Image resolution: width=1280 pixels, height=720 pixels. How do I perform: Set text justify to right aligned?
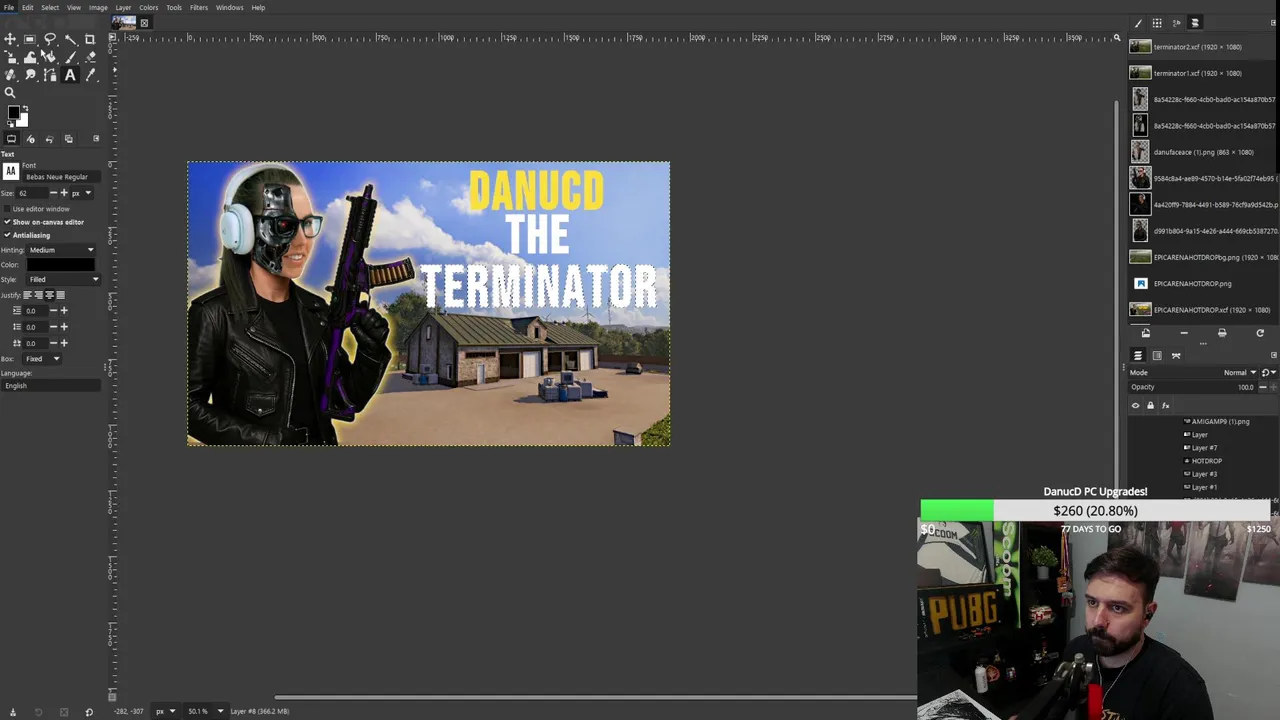(x=38, y=295)
